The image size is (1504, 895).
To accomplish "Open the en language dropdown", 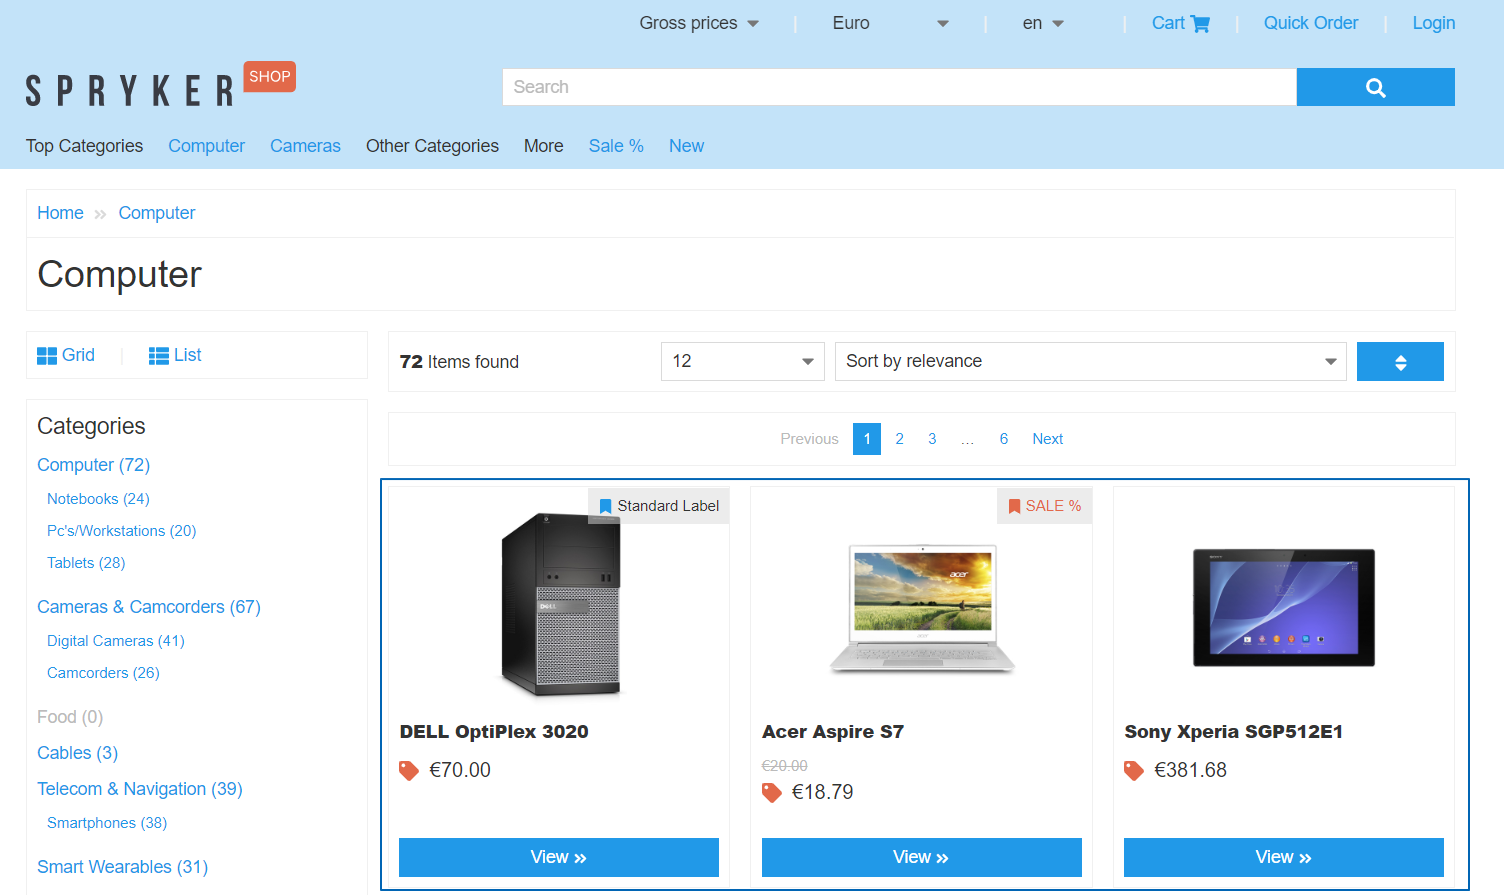I will click(x=1043, y=23).
